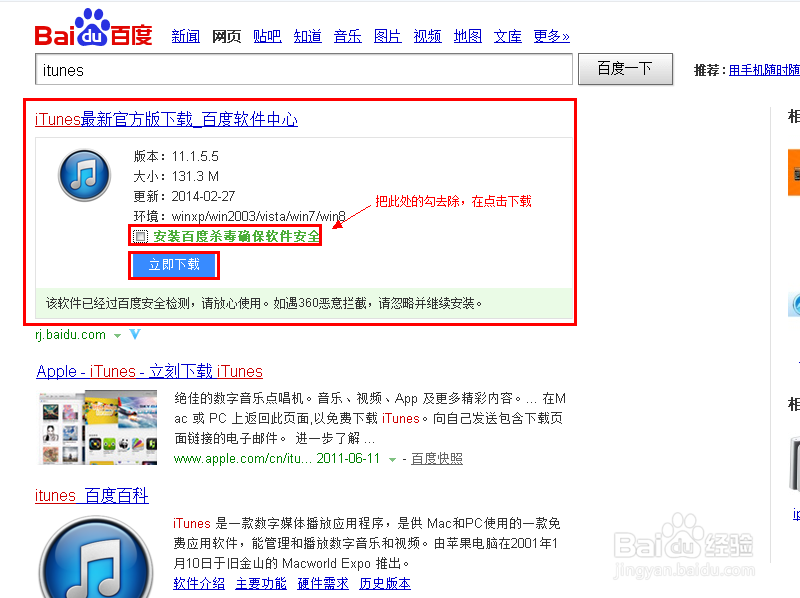Open the 新闻 tab
The height and width of the screenshot is (598, 800).
click(x=186, y=36)
